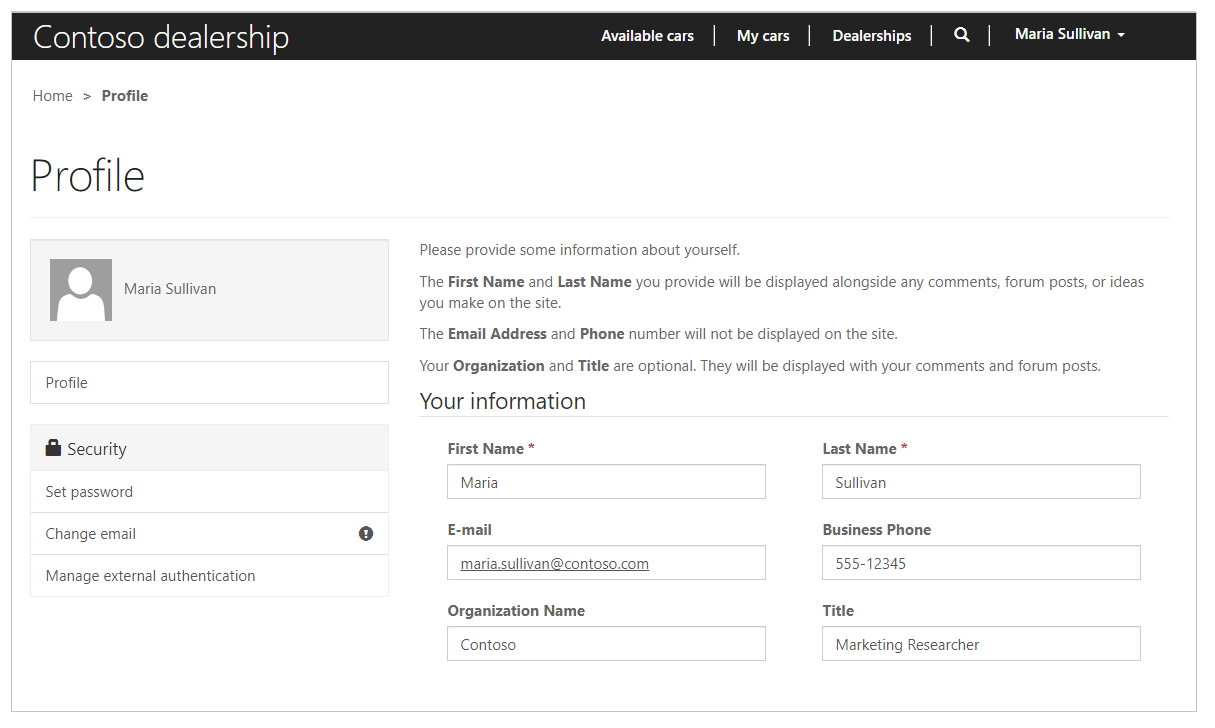Click the 'Email Address and Phone number' sentence
The width and height of the screenshot is (1215, 728).
click(x=659, y=334)
